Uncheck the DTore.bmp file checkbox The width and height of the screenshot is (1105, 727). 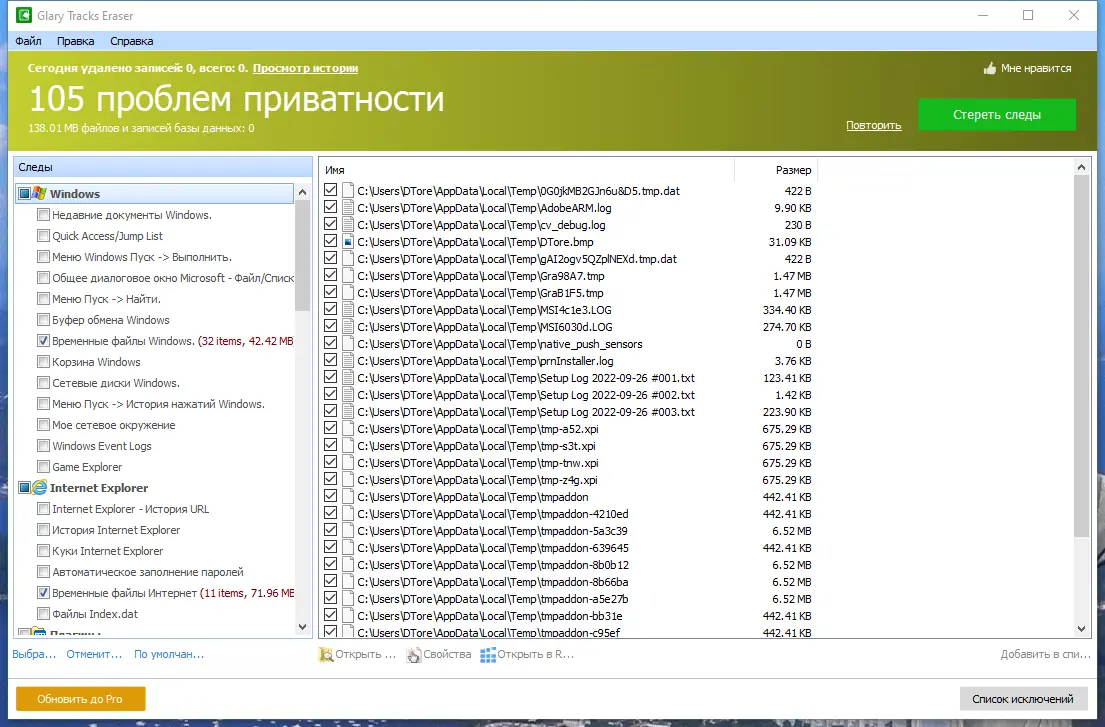[x=331, y=242]
